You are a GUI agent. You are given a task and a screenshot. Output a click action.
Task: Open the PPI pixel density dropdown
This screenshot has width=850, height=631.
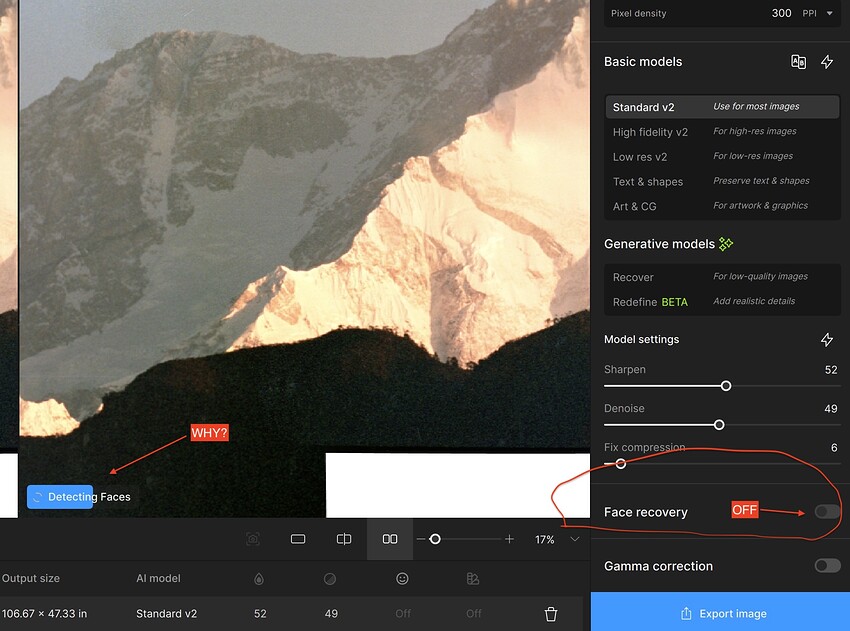click(818, 13)
